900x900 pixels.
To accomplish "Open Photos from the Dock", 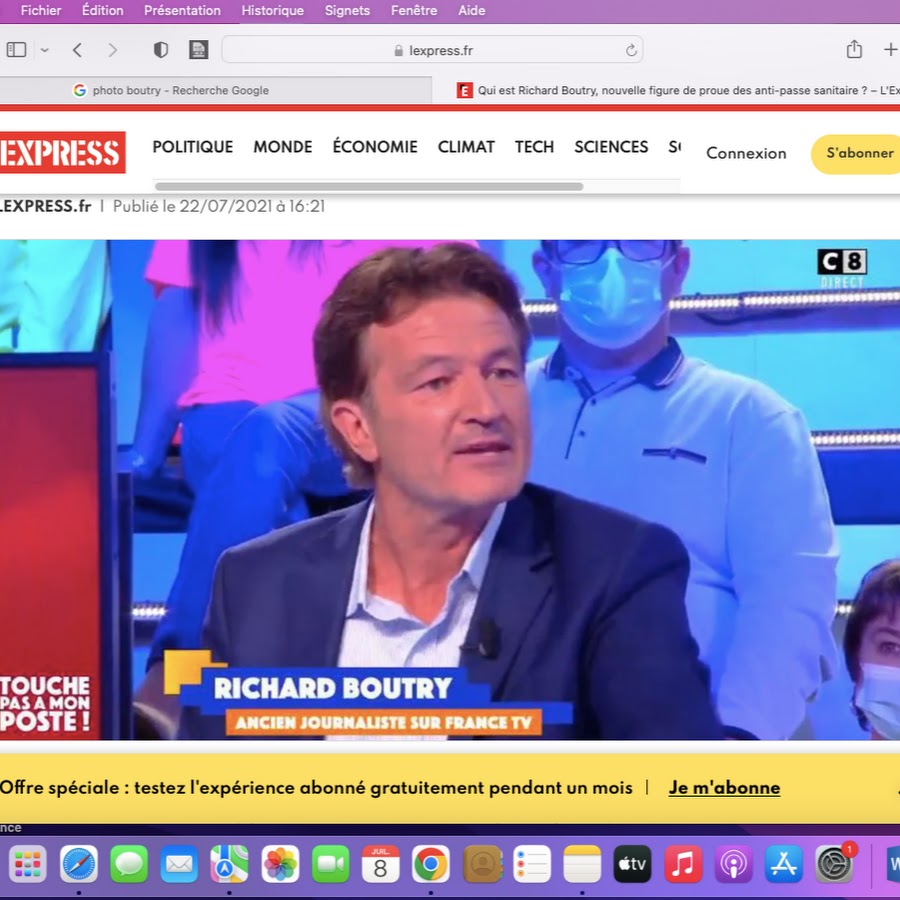I will tap(280, 864).
